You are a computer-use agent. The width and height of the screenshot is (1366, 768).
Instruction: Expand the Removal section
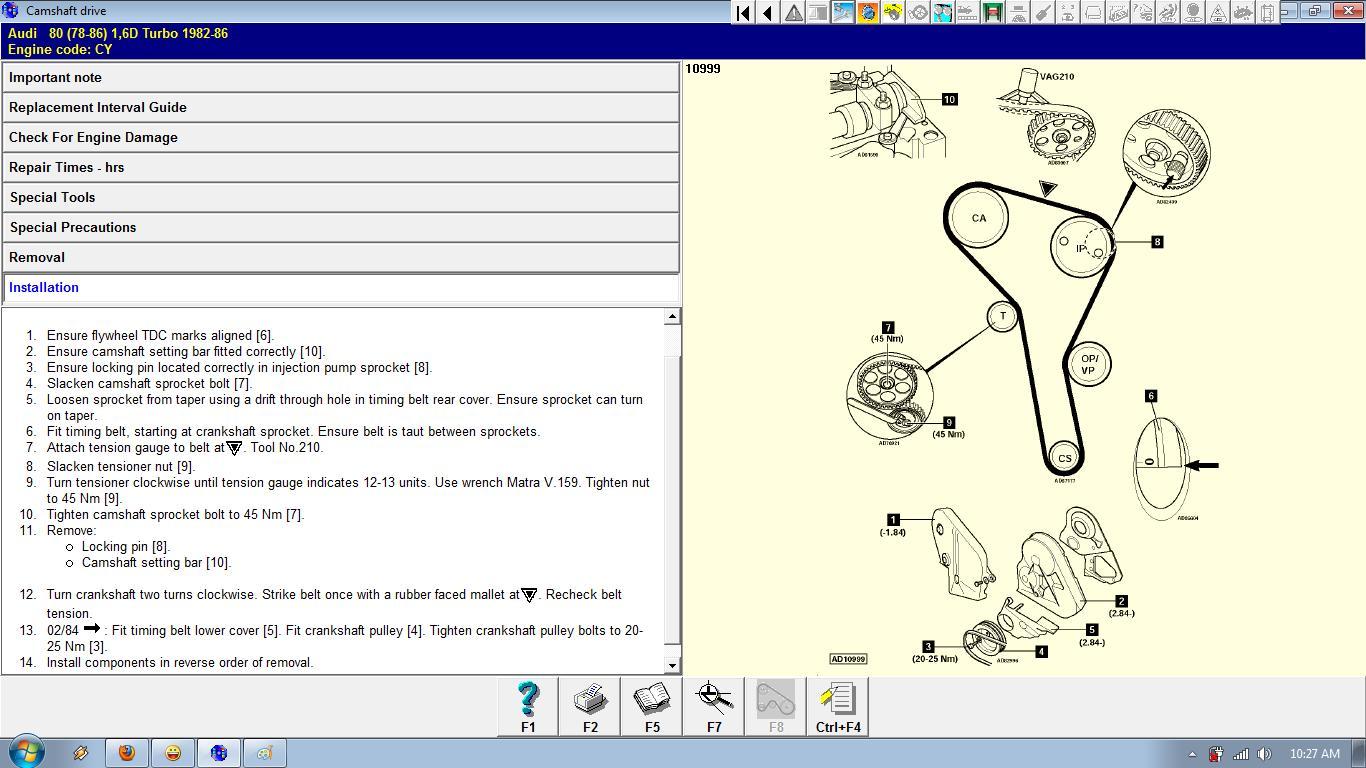pyautogui.click(x=340, y=257)
